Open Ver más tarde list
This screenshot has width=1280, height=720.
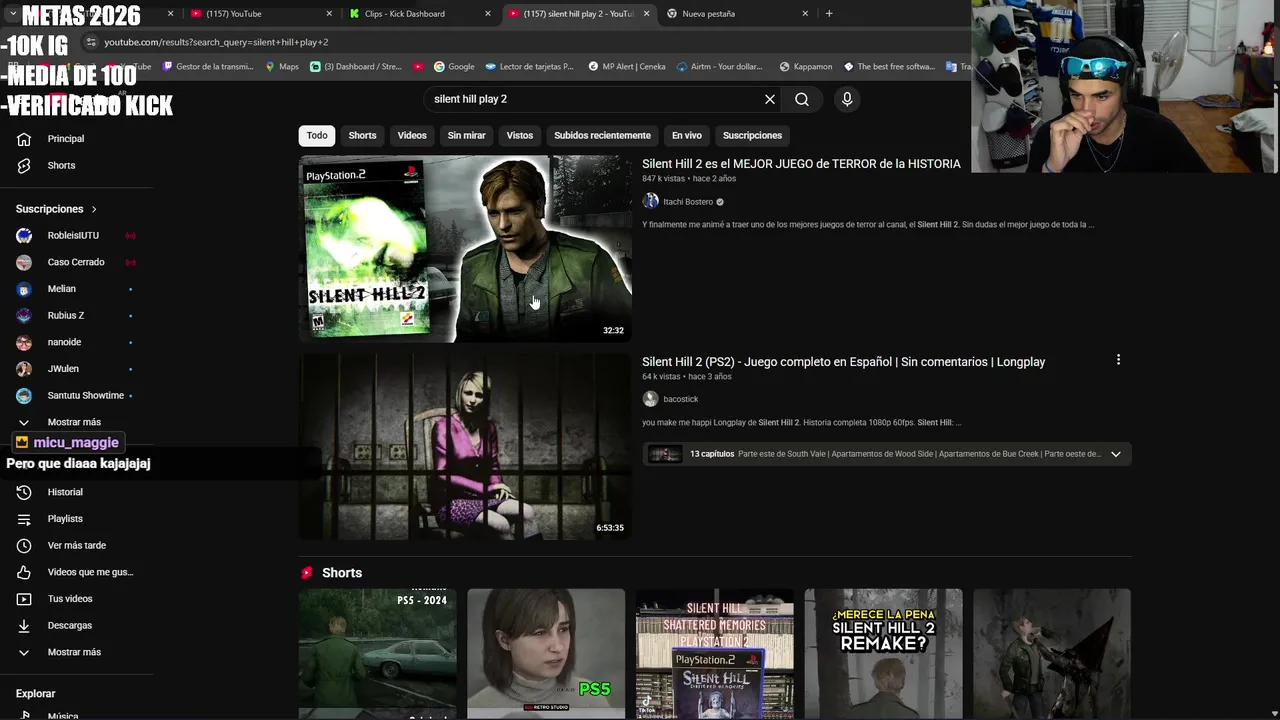[x=76, y=545]
